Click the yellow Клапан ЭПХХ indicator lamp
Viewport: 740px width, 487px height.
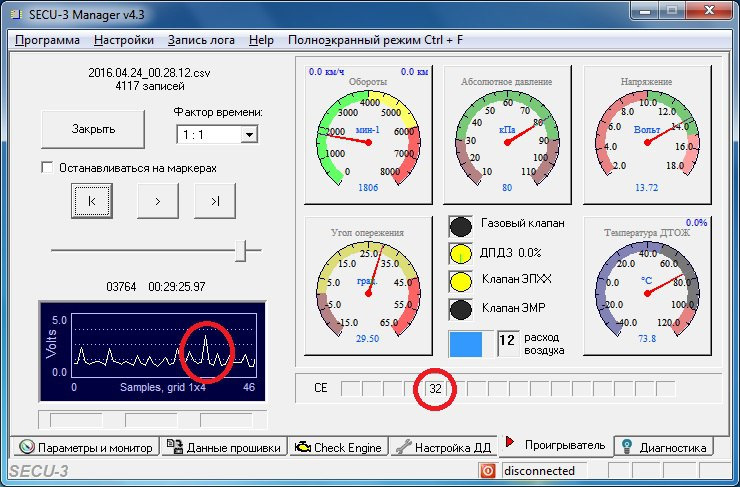[x=461, y=281]
